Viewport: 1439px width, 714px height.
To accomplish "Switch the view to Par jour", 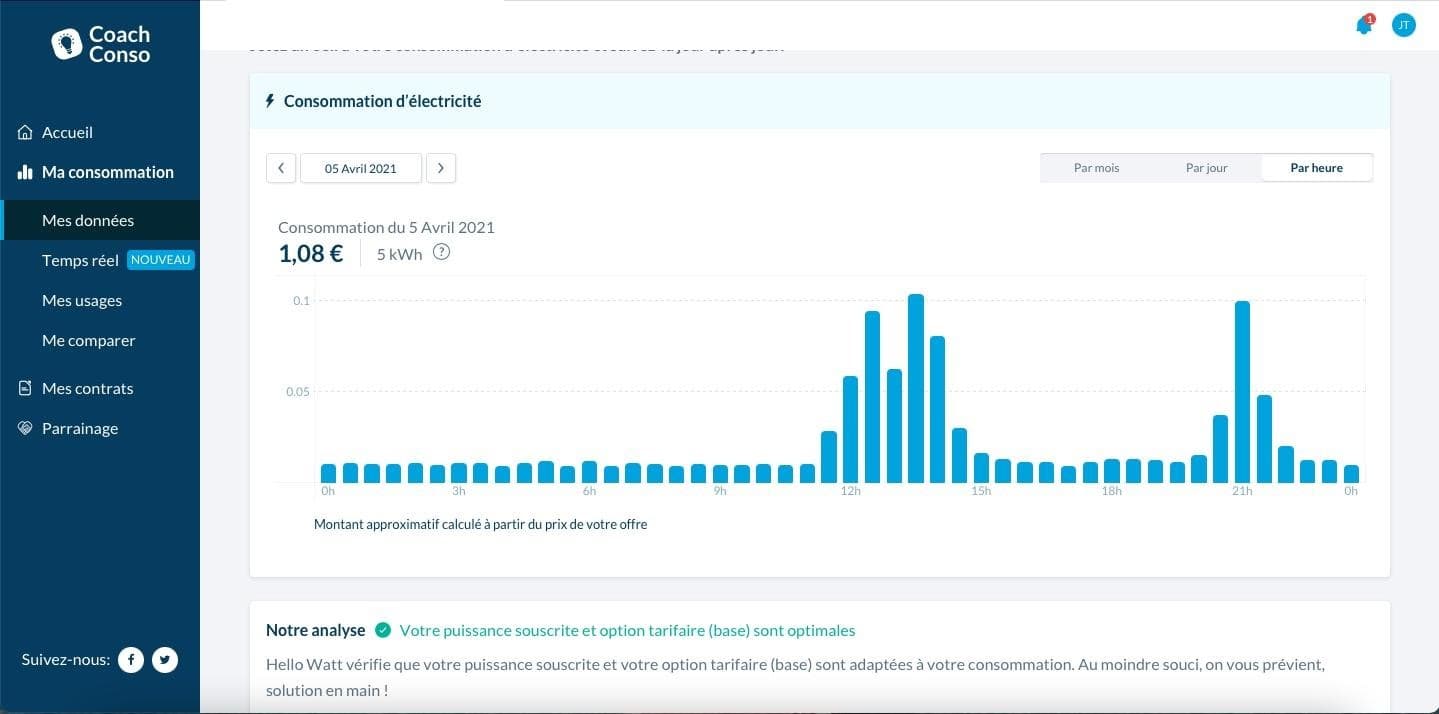I will 1206,168.
